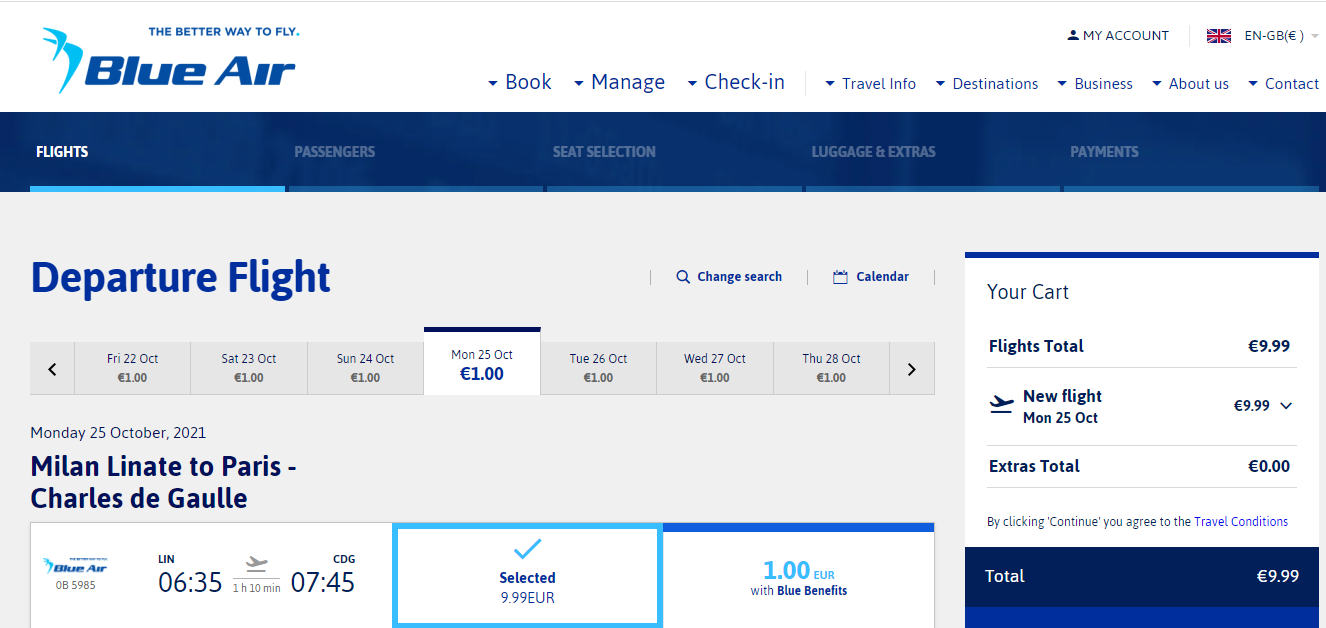Toggle the Selected 9.99EUR fare box
This screenshot has width=1326, height=628.
click(527, 576)
